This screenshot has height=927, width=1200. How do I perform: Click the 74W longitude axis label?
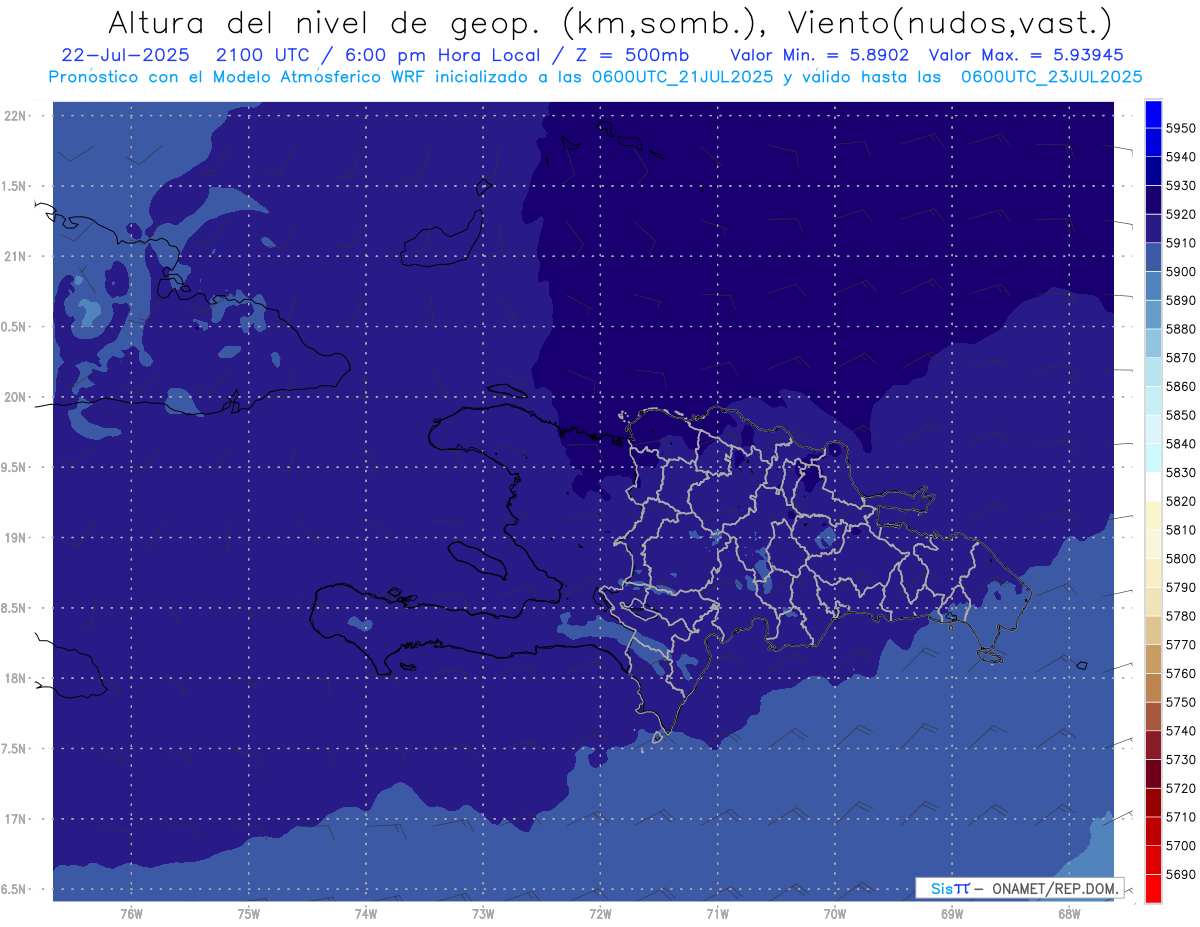(366, 914)
